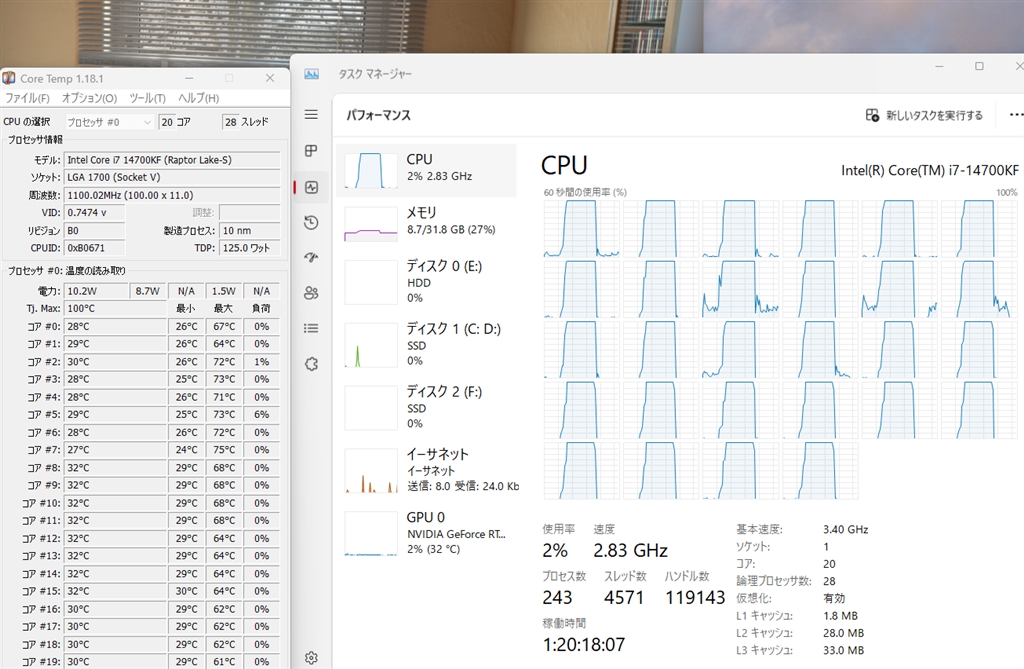The width and height of the screenshot is (1024, 669).
Task: Open Task Manager settings gear
Action: [x=312, y=657]
